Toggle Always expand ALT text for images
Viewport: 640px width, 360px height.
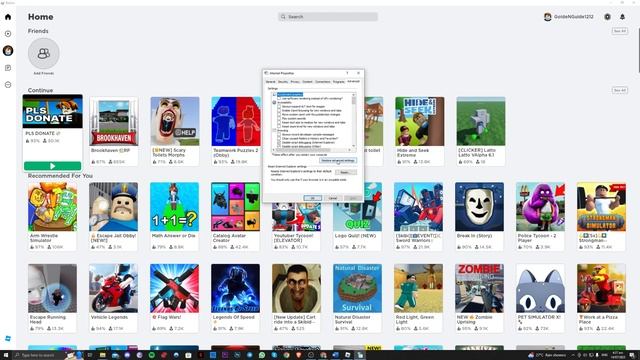pyautogui.click(x=279, y=107)
